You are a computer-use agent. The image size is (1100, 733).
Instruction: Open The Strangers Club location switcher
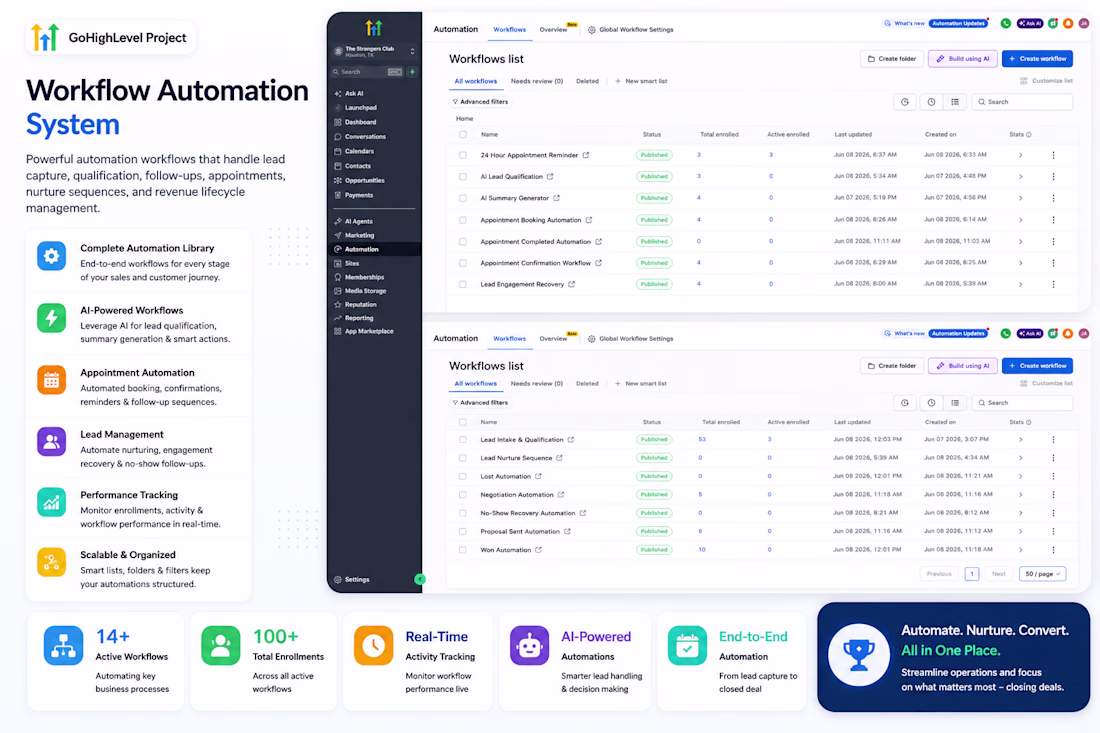pos(375,51)
